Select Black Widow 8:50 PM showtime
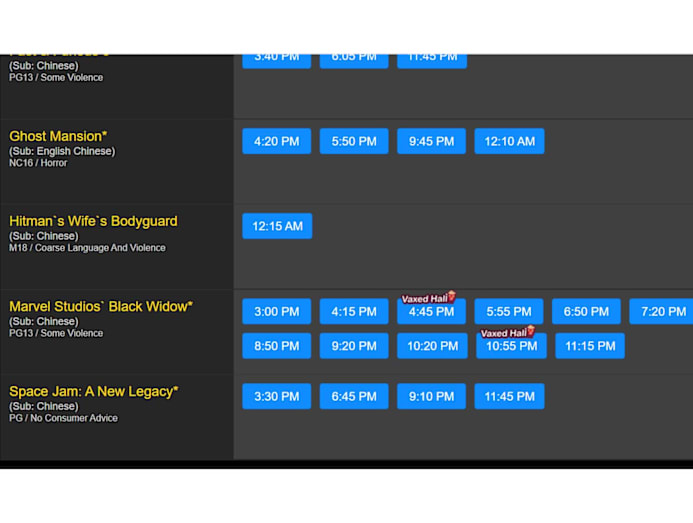Screen dimensions: 693x523 (x=276, y=346)
